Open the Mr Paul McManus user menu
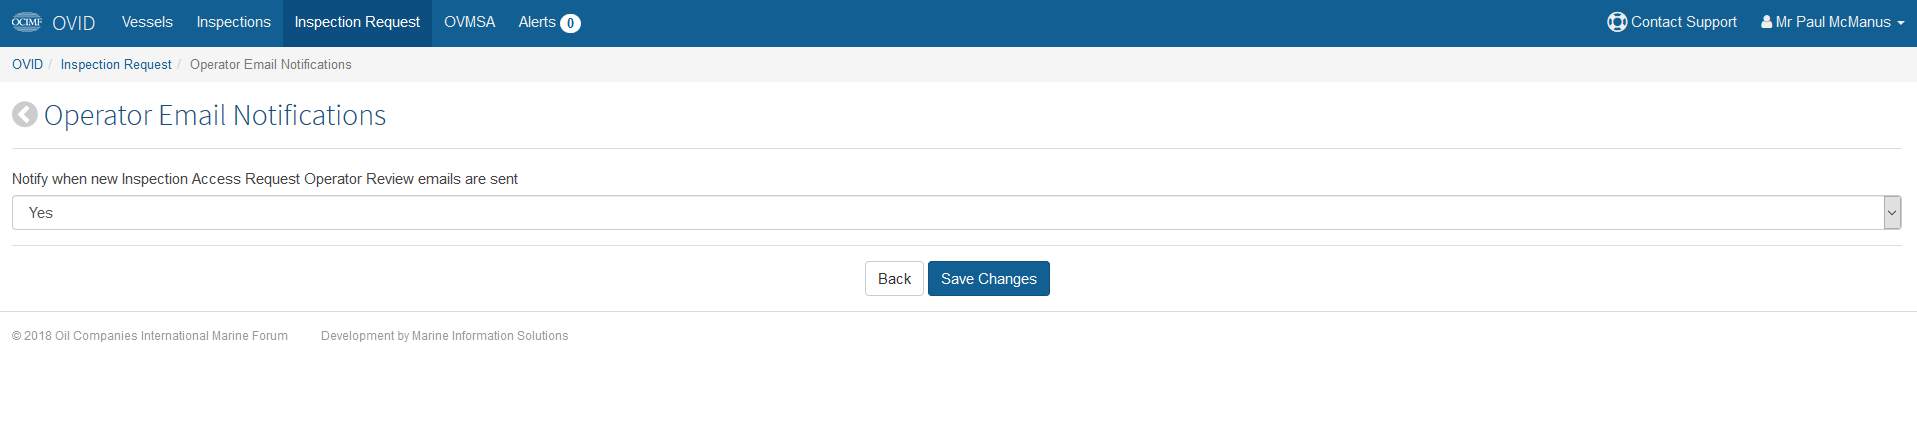The height and width of the screenshot is (427, 1917). pos(1832,22)
